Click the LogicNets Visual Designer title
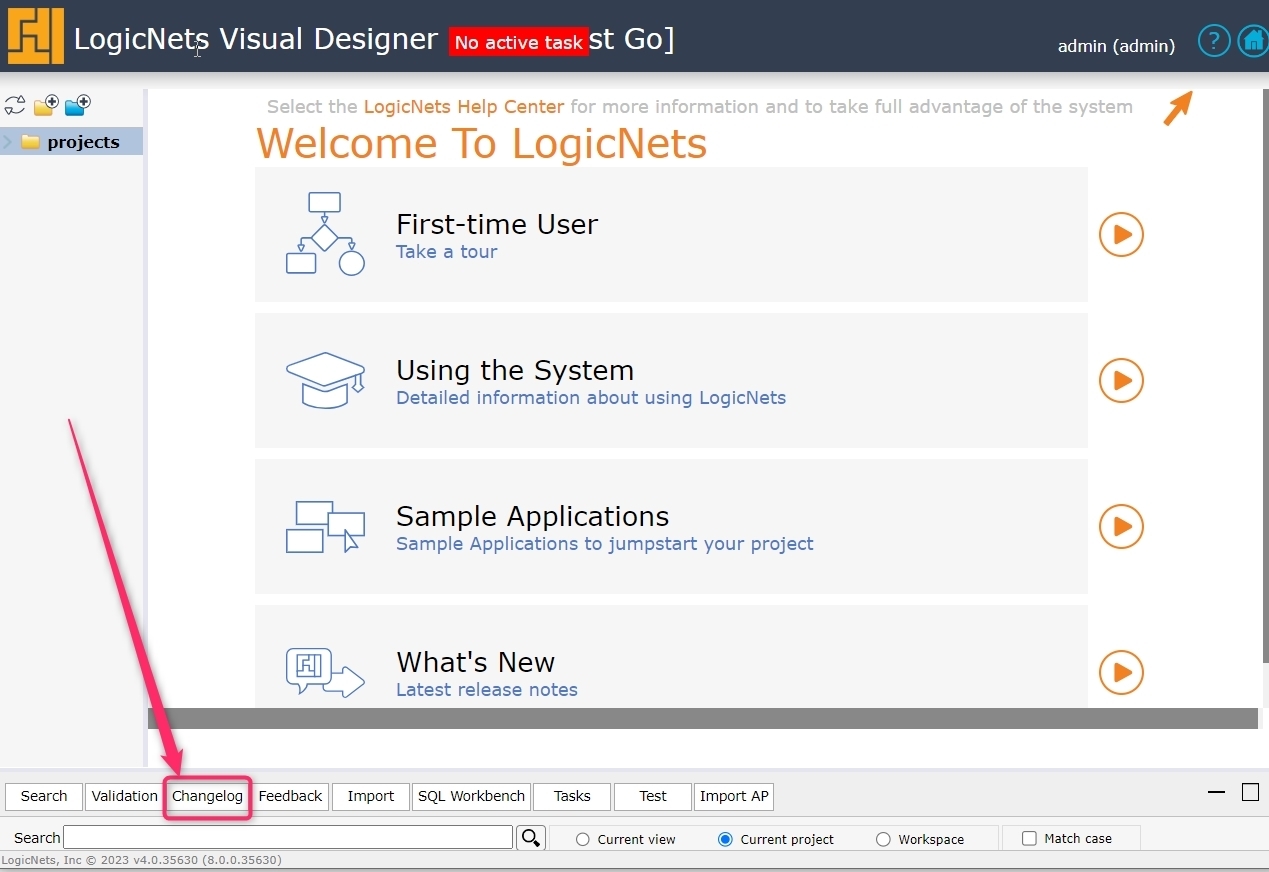1269x872 pixels. 256,40
